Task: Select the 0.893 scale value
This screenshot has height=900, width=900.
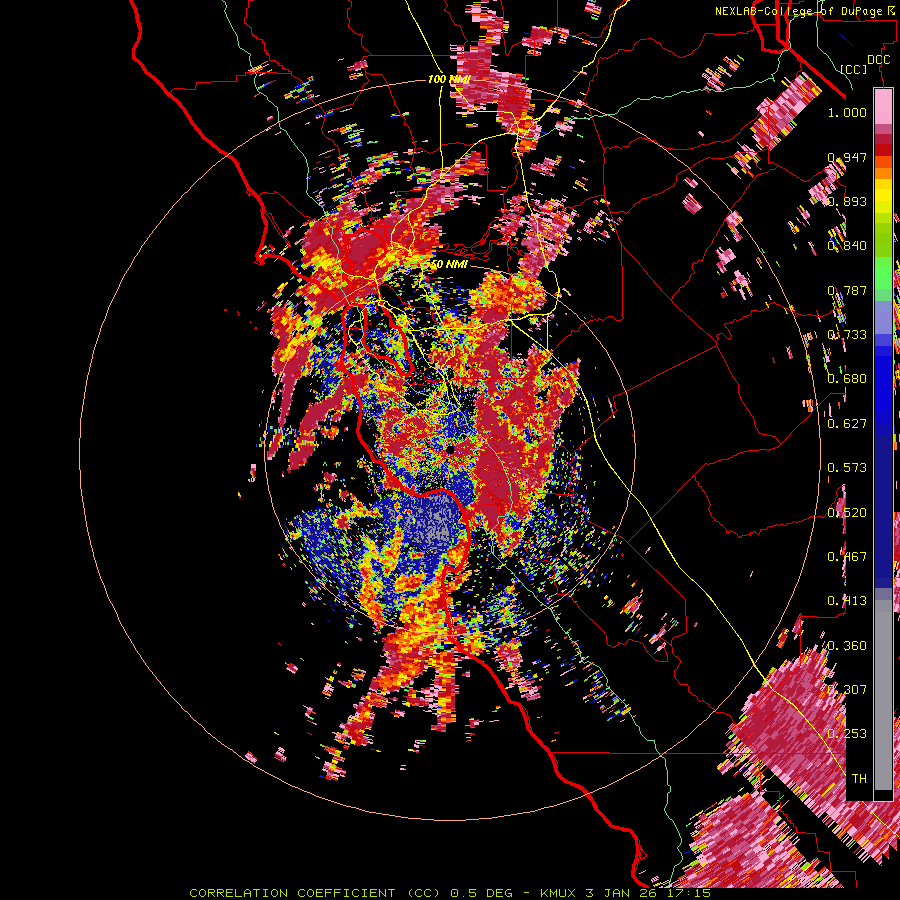Action: click(x=847, y=201)
